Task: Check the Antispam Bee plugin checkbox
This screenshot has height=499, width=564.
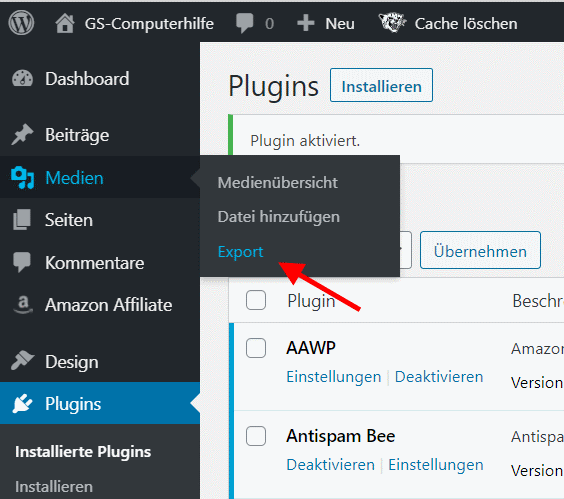Action: tap(256, 436)
